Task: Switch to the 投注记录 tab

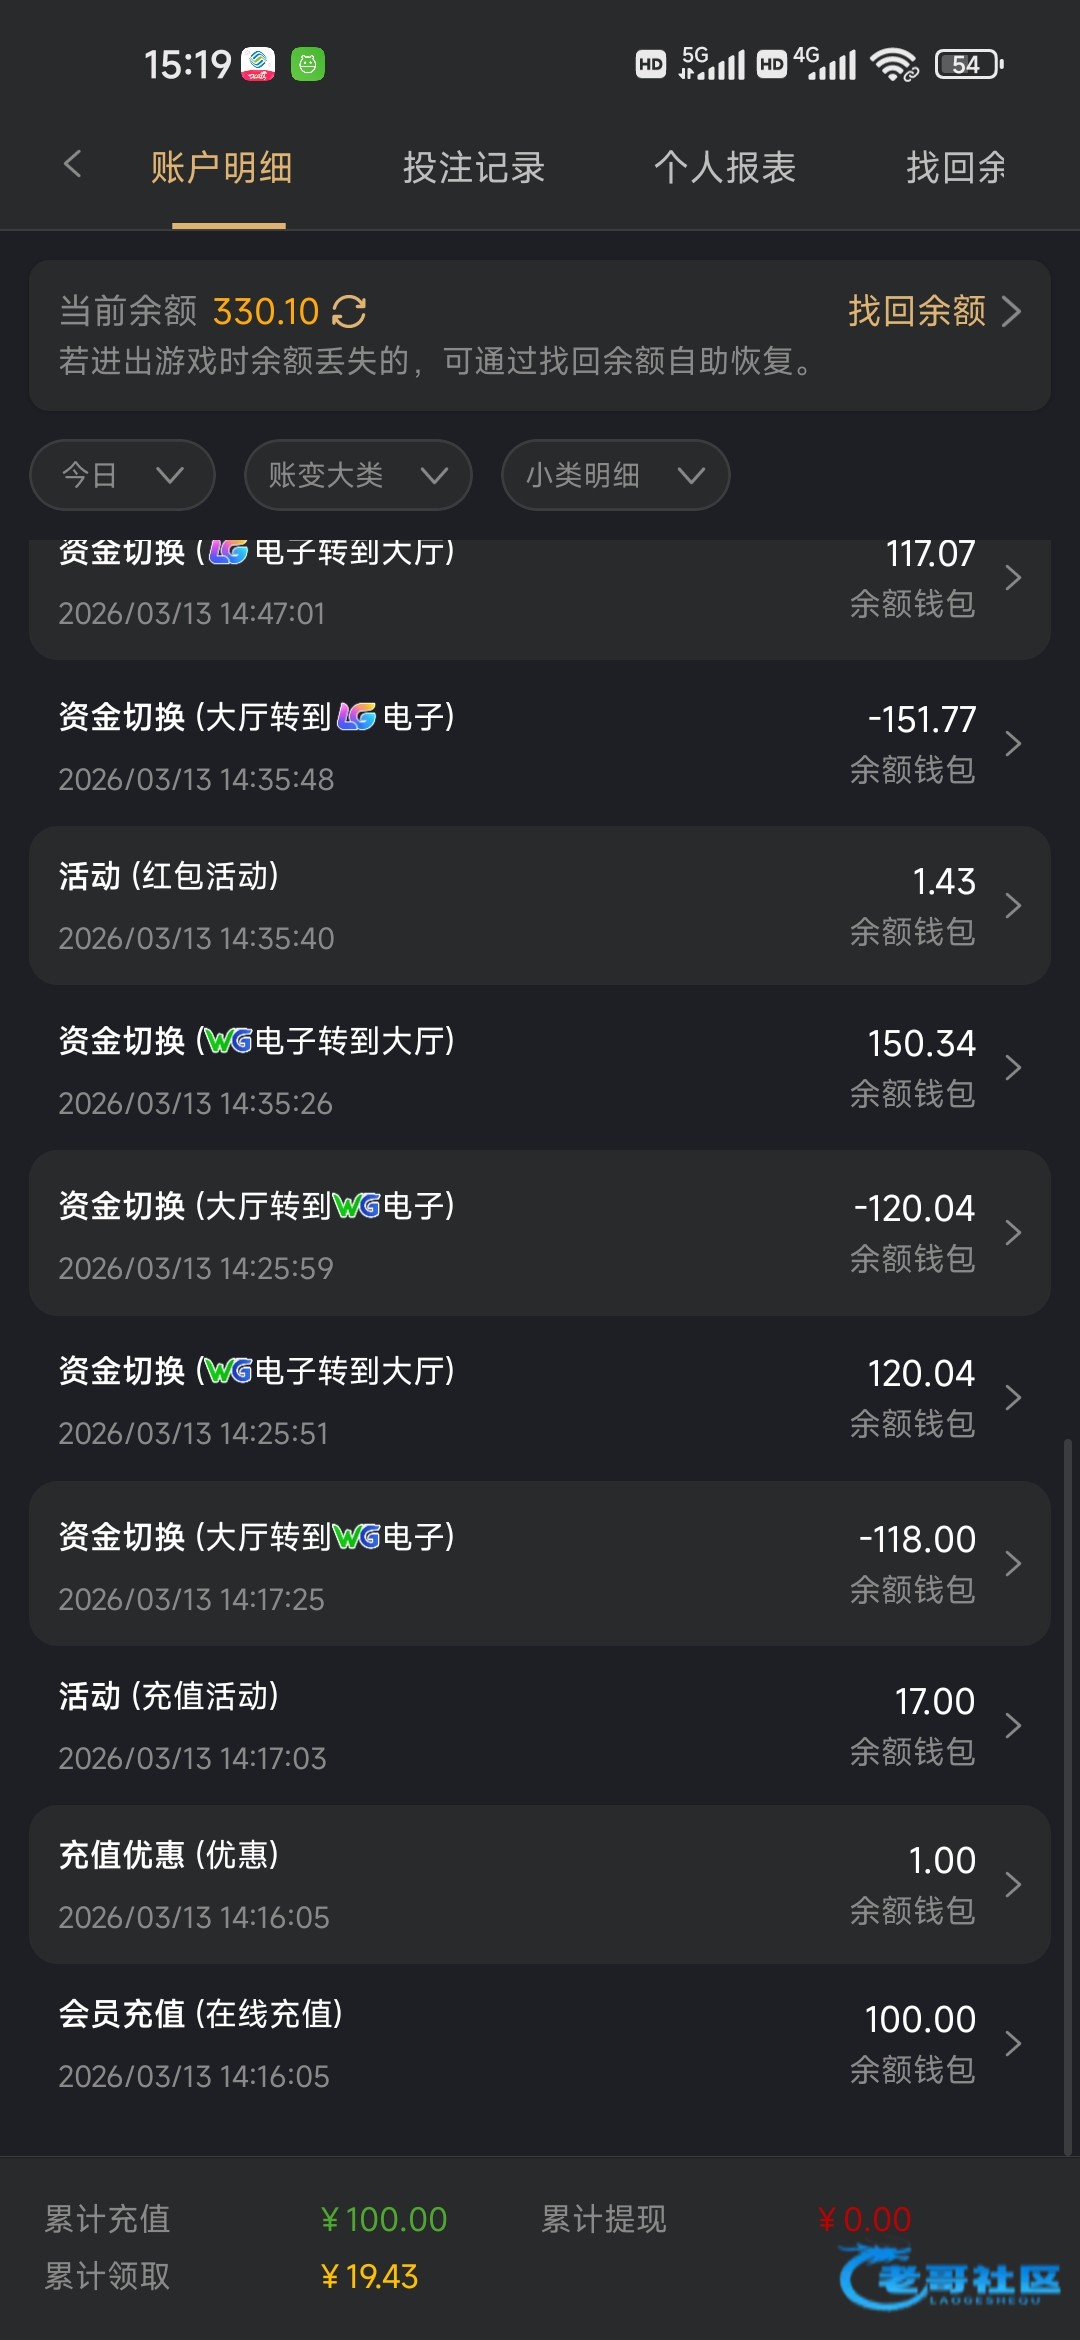Action: [x=474, y=168]
